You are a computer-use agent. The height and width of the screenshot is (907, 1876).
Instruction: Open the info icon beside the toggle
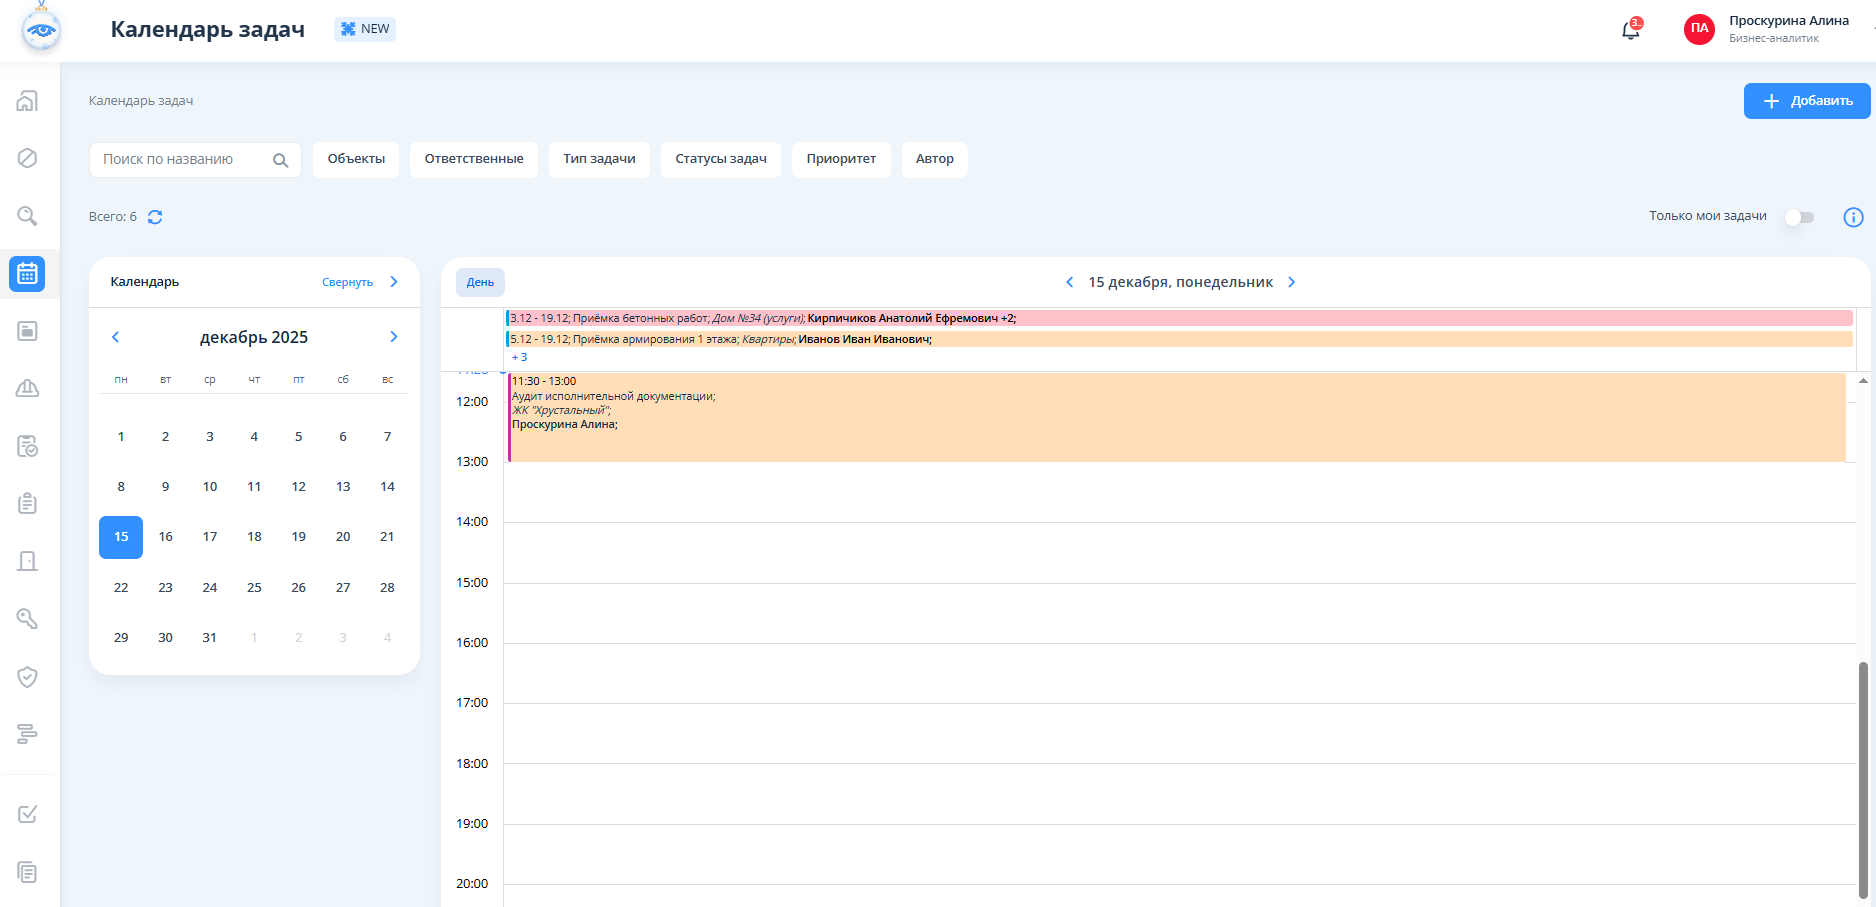1853,217
